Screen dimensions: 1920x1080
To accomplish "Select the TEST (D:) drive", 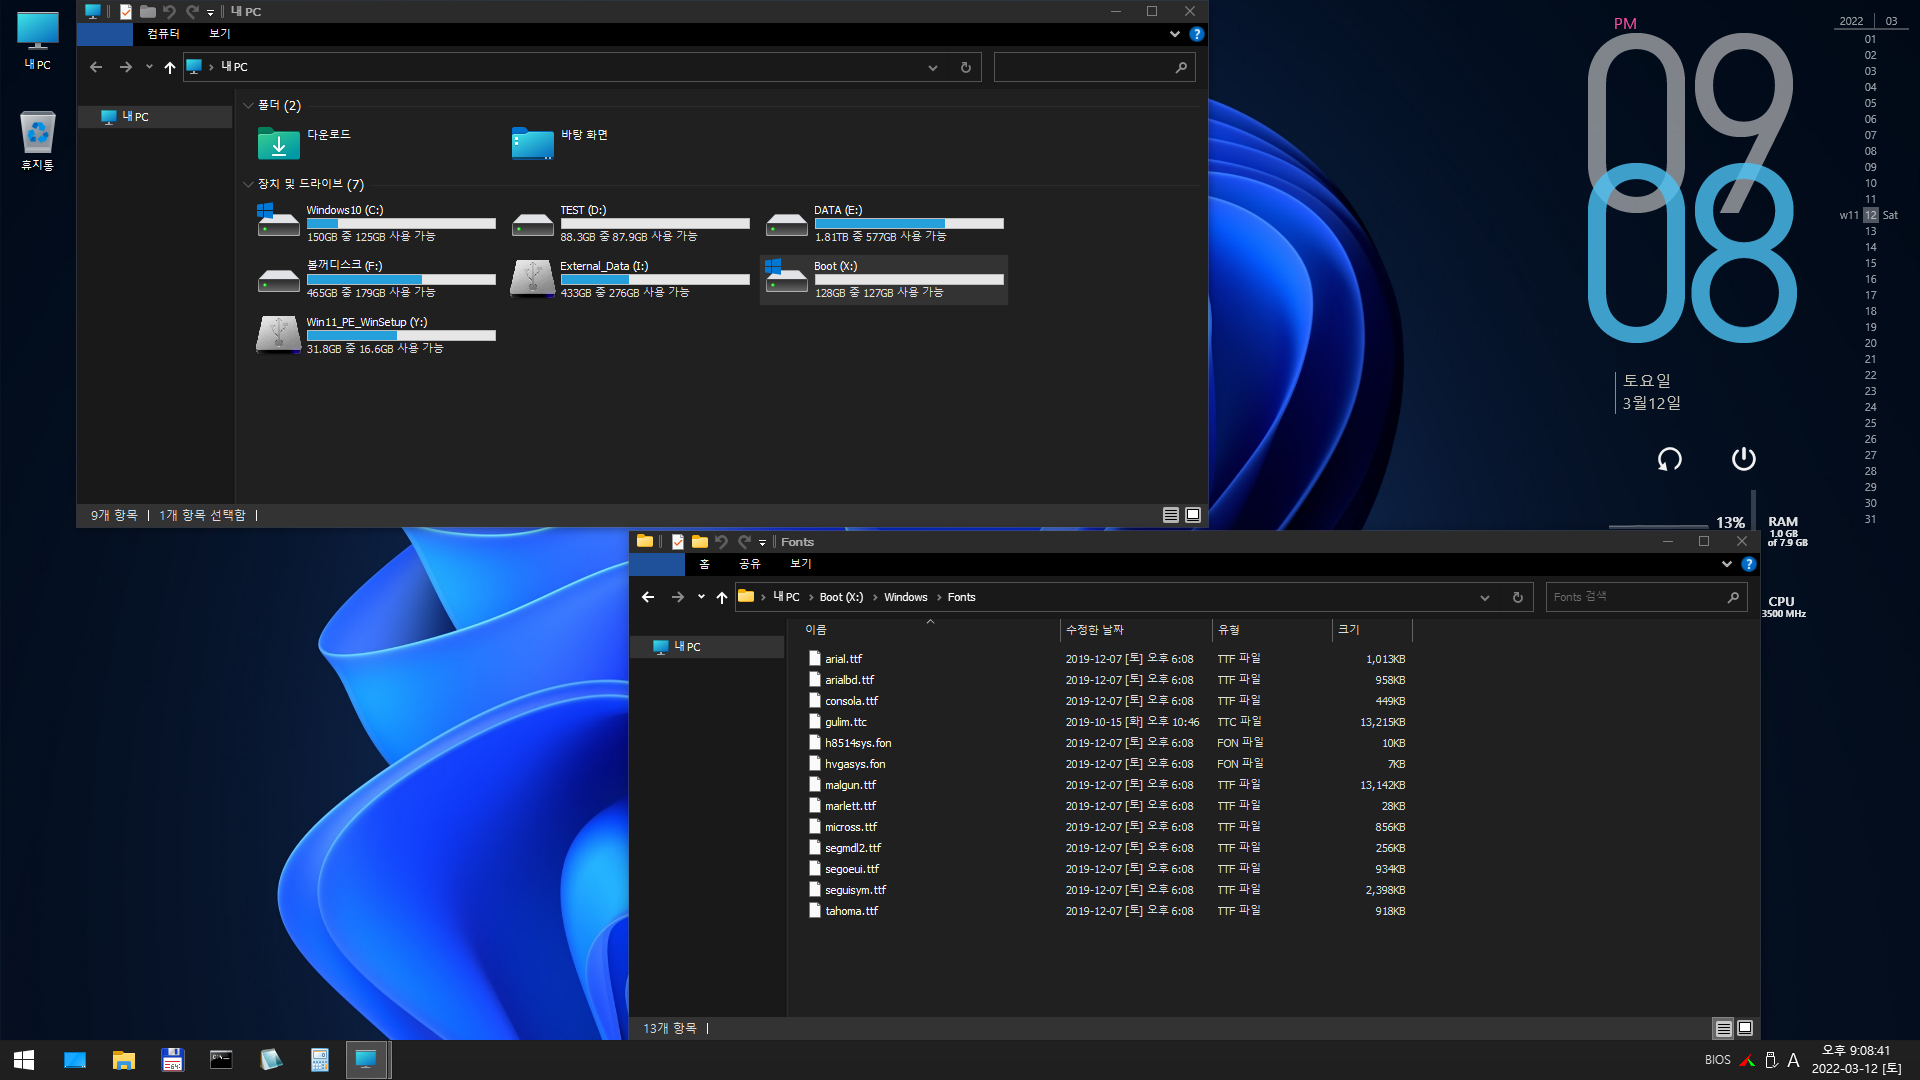I will tap(630, 223).
